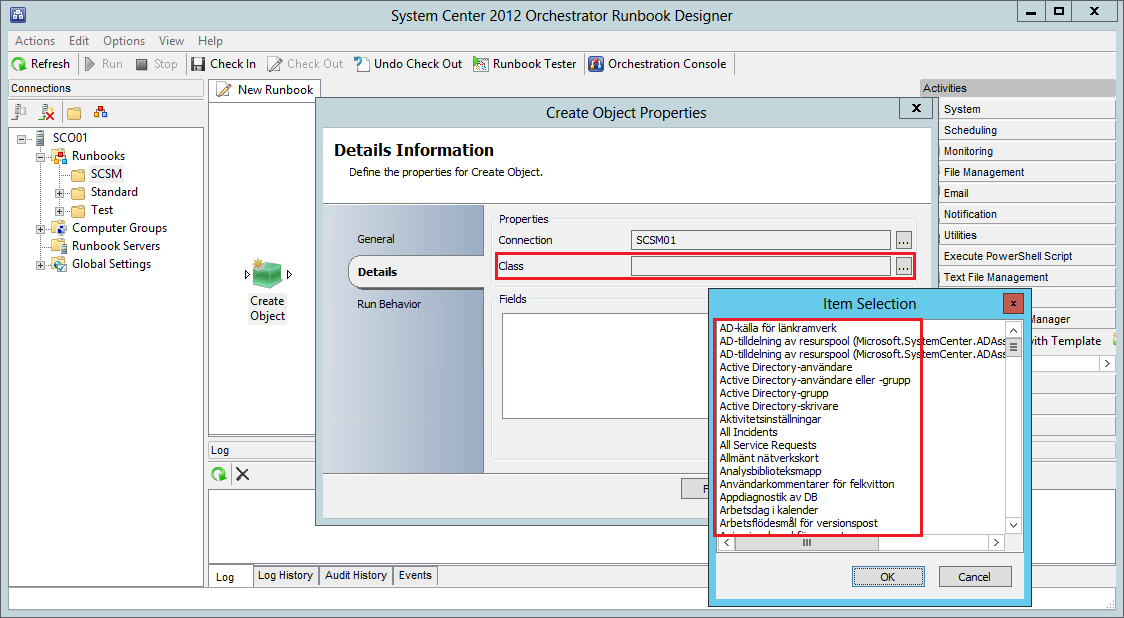Expand the Global Settings node

point(41,265)
